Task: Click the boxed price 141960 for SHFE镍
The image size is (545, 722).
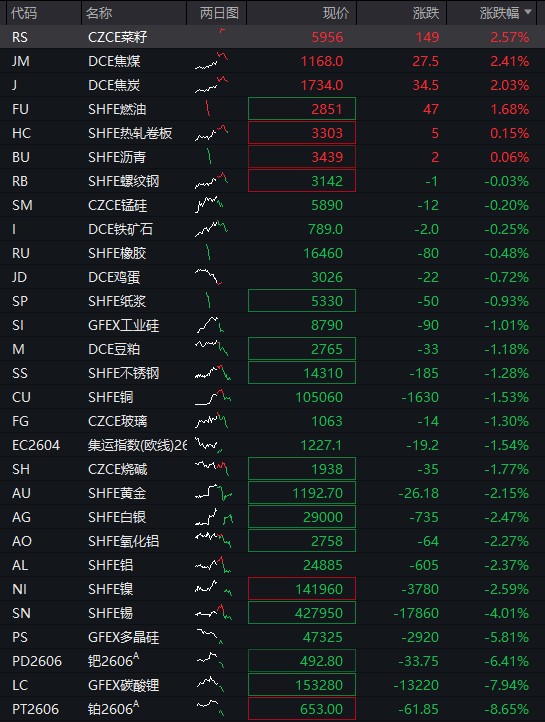Action: (x=302, y=589)
